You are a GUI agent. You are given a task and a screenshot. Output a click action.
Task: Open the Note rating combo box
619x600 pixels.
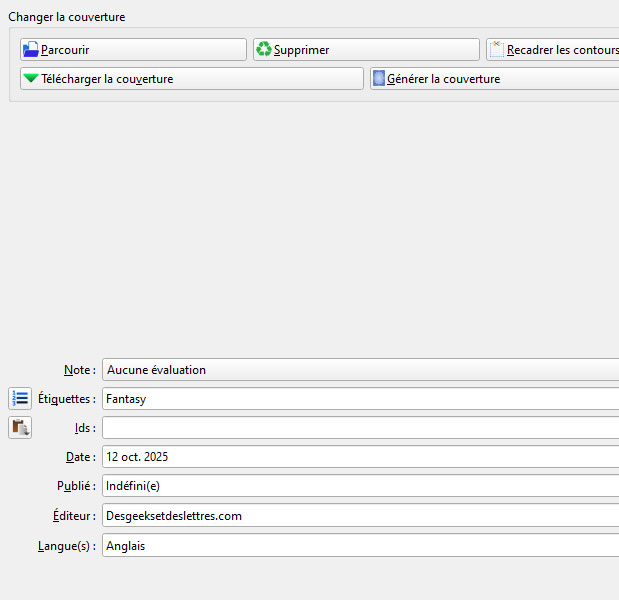(x=360, y=369)
